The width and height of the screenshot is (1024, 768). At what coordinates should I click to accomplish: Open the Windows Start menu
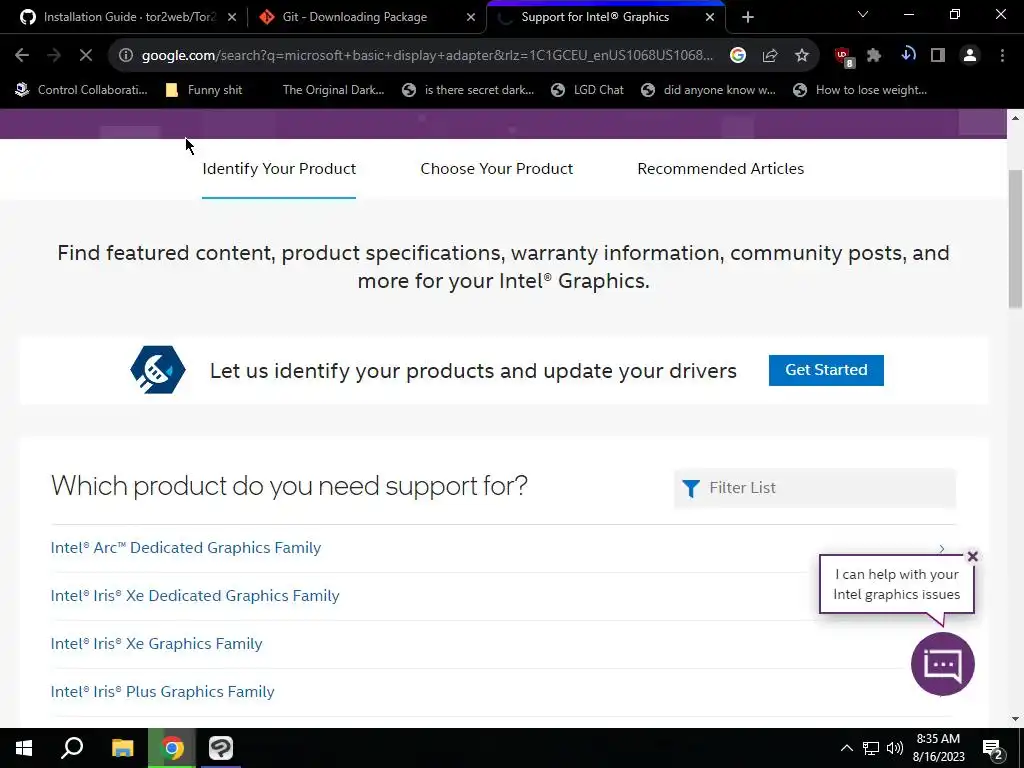[x=24, y=748]
